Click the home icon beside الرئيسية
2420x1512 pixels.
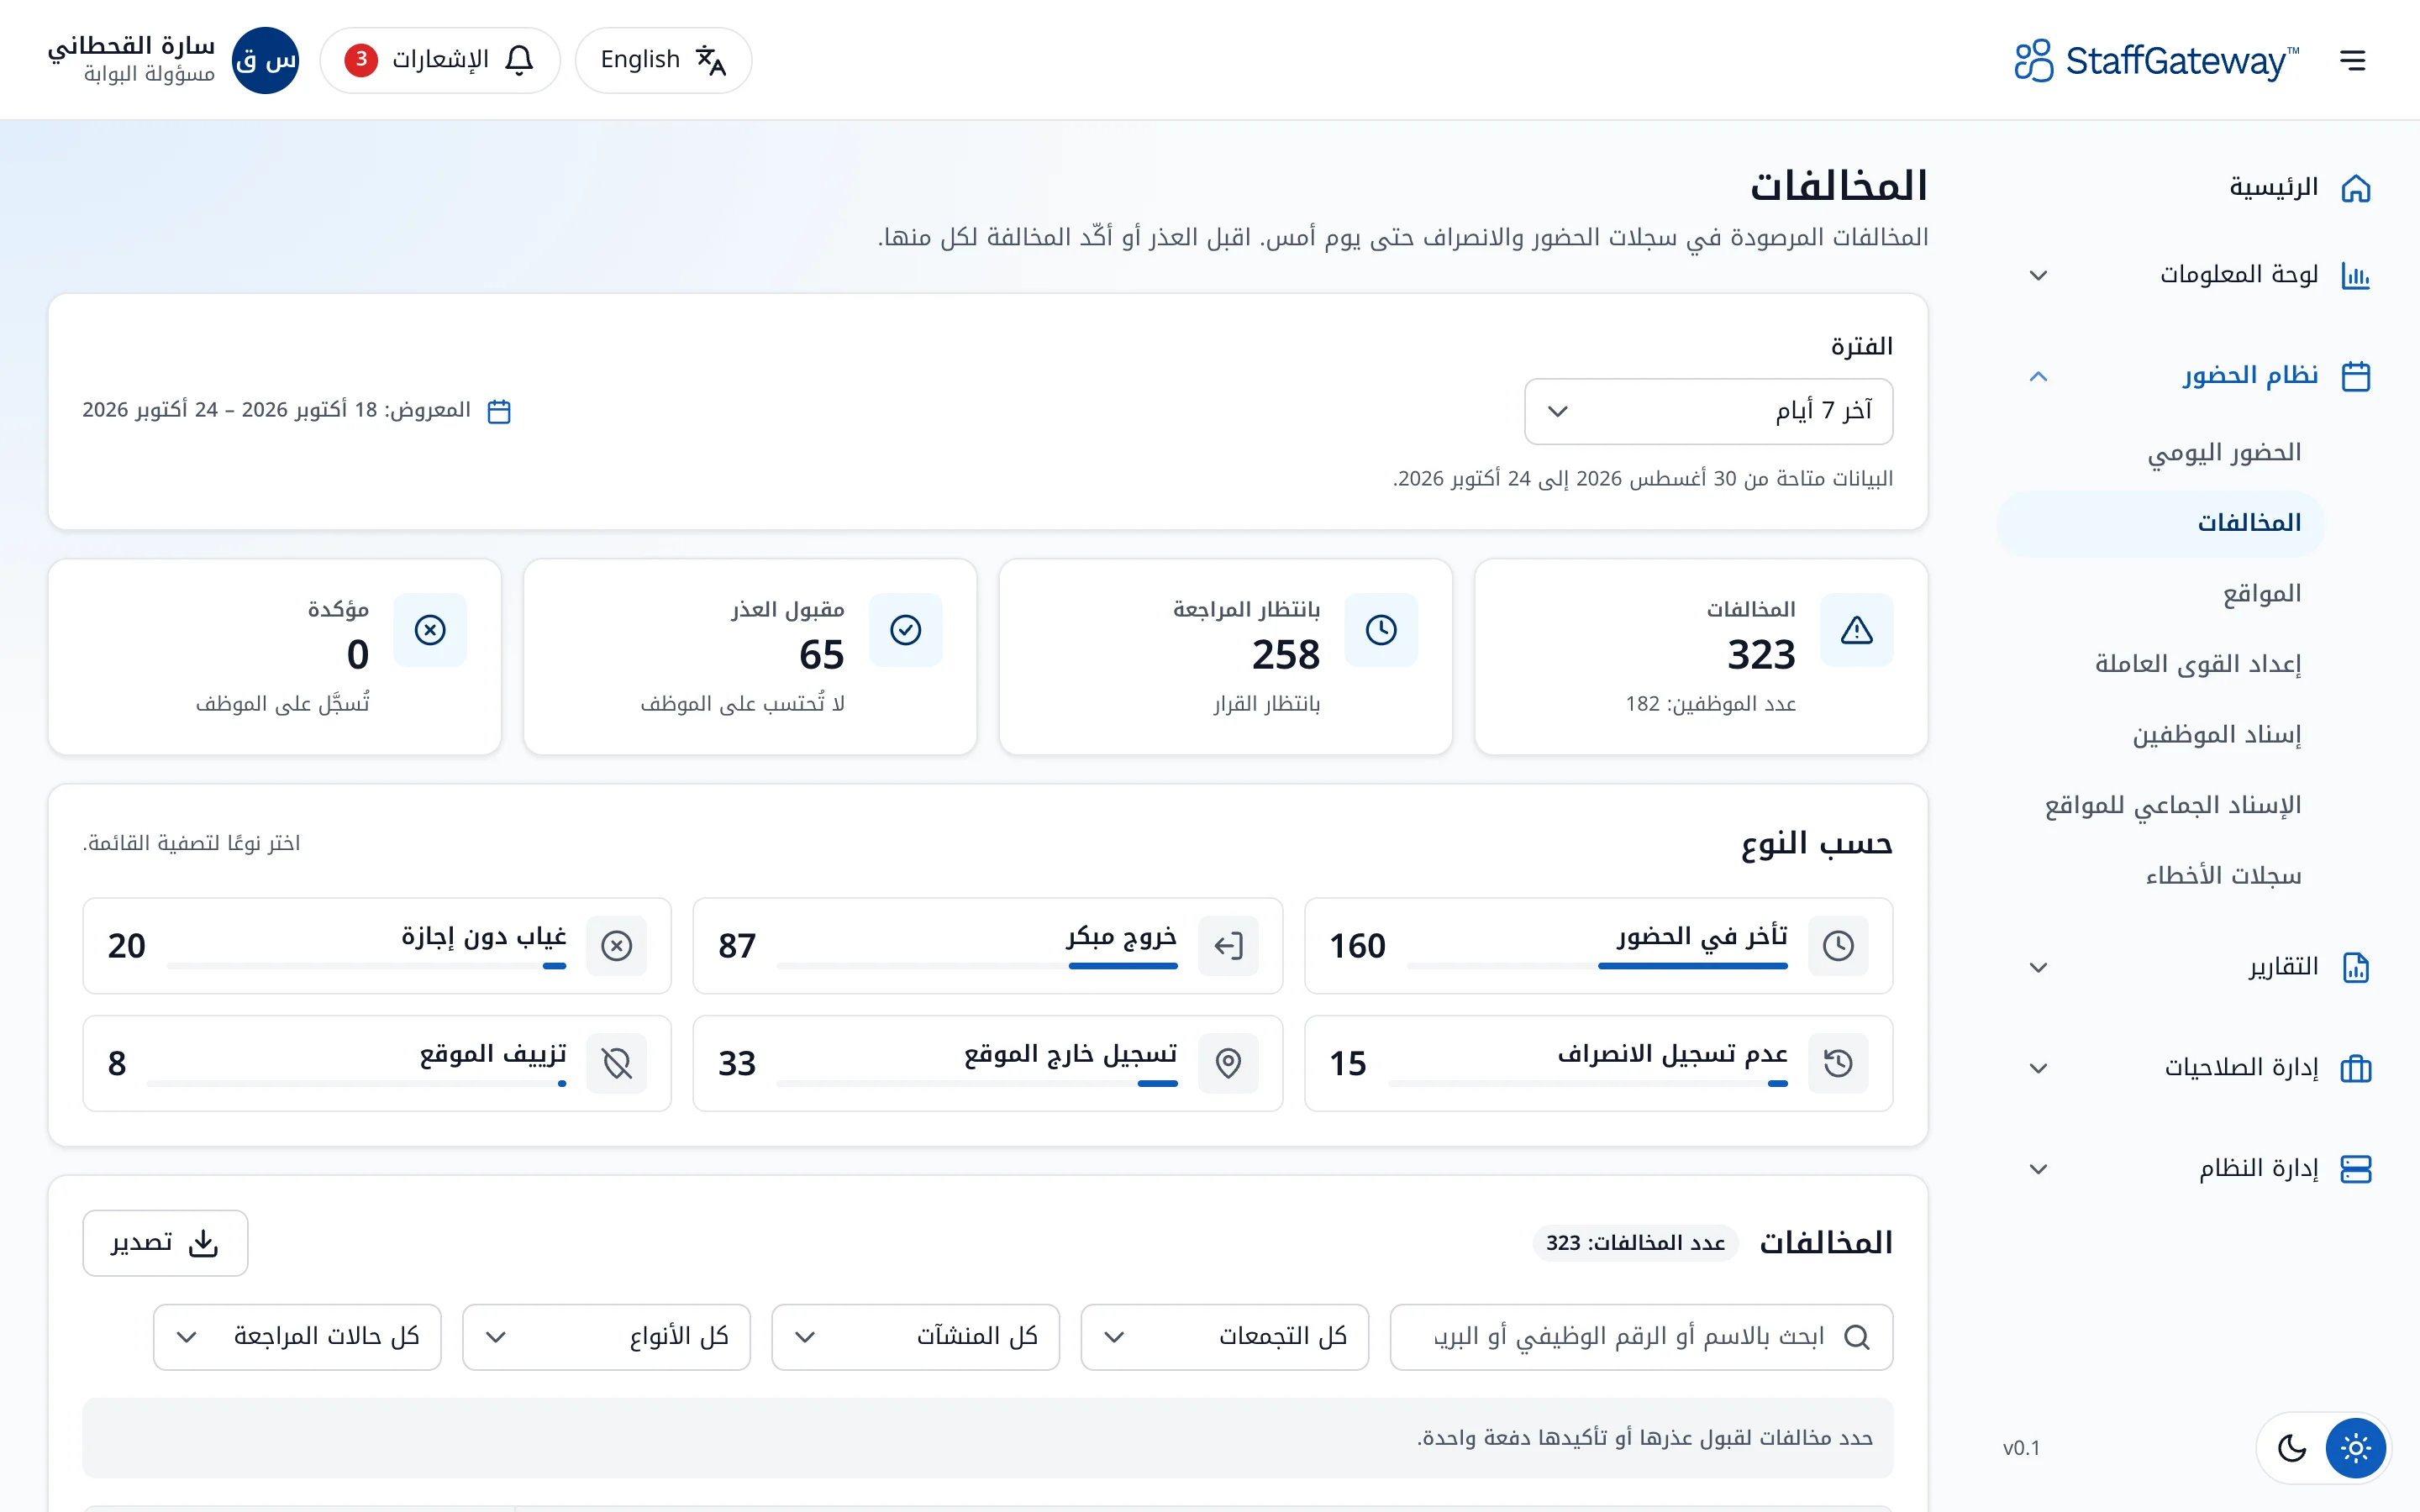pyautogui.click(x=2355, y=188)
